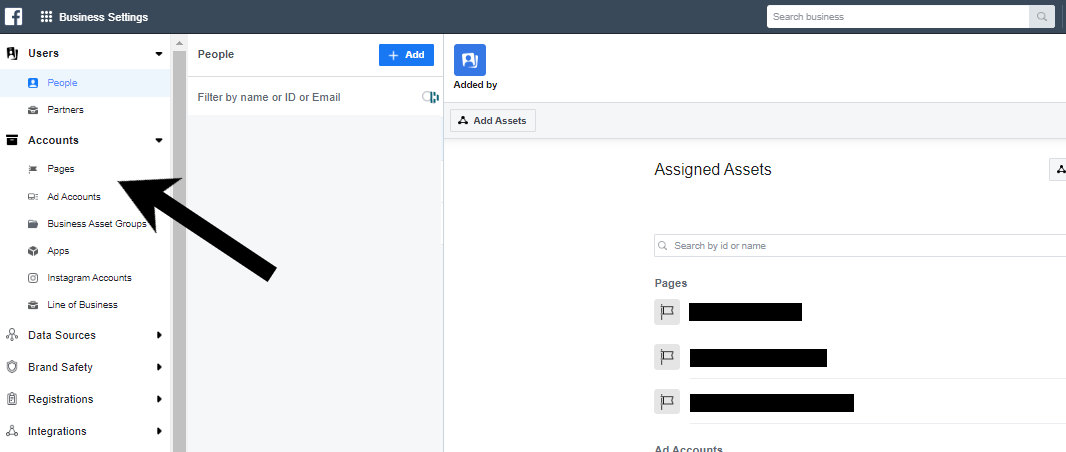Expand the Registrations section arrow

click(159, 399)
